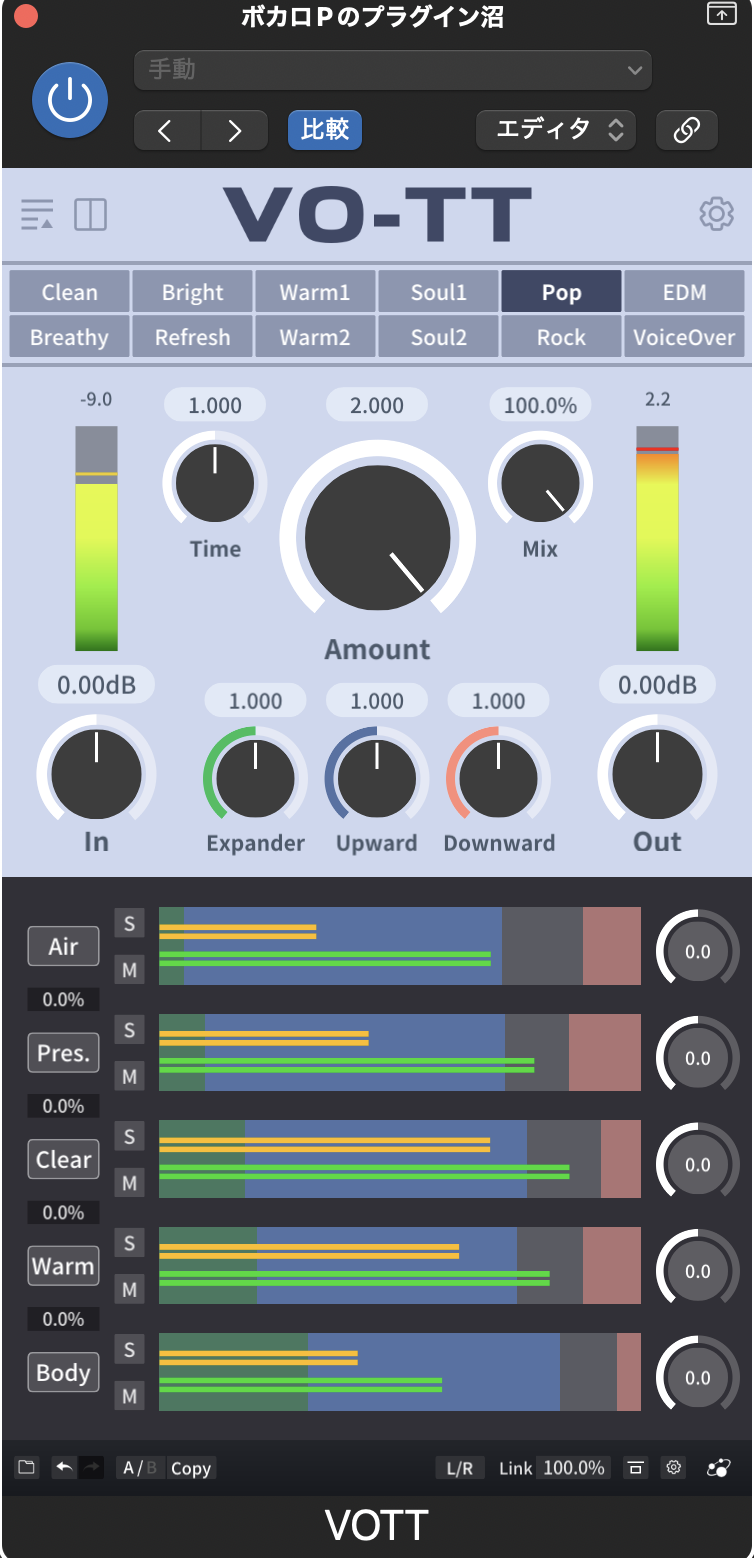Choose the Soul2 preset

(x=438, y=337)
